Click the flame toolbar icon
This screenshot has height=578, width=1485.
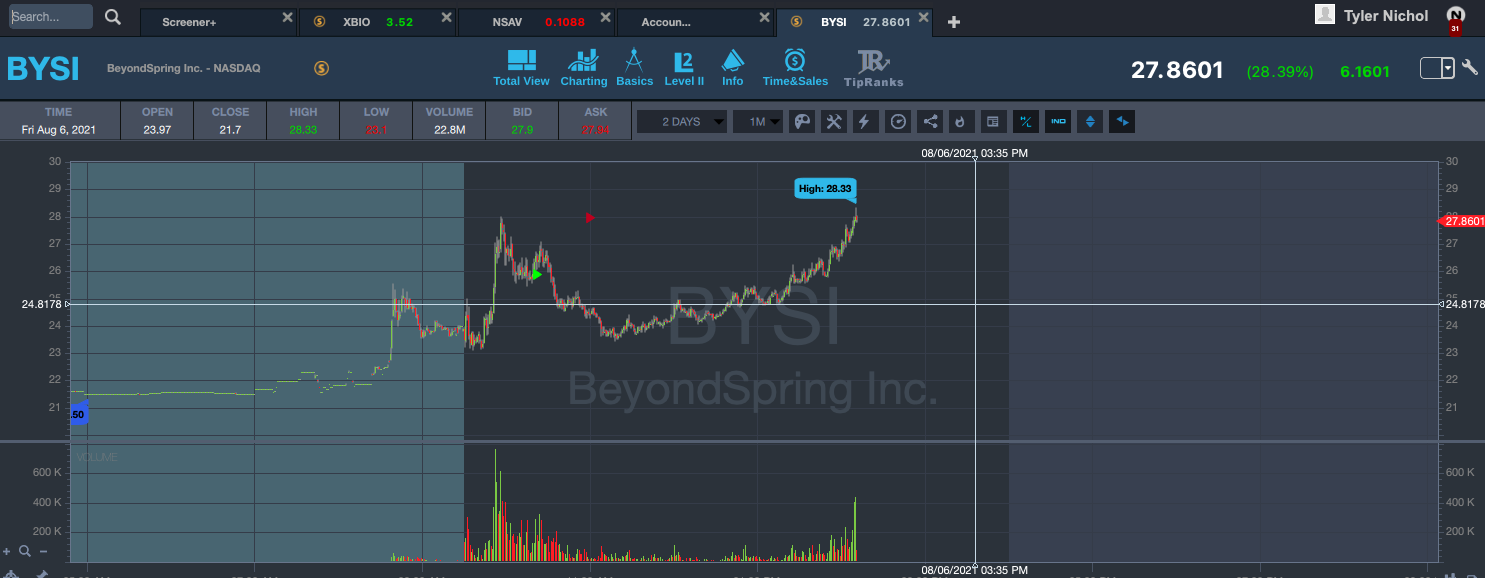click(x=961, y=122)
